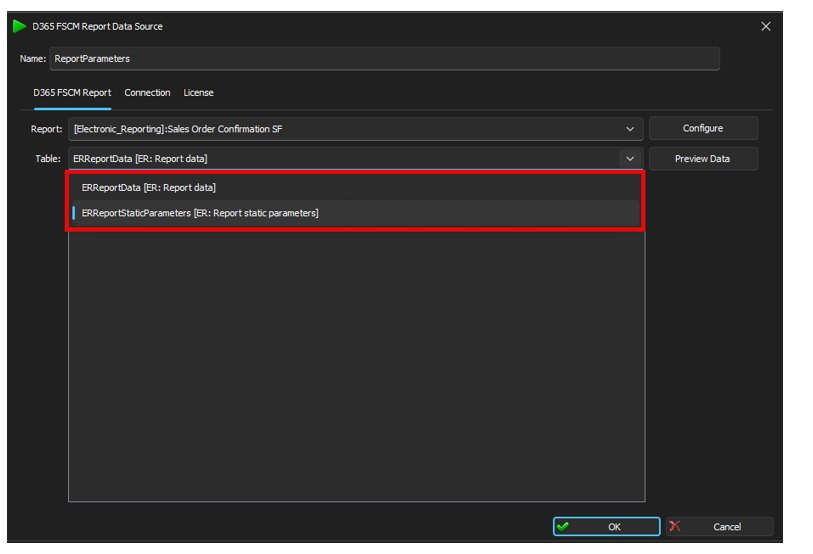Close the D365 FSCM Report Data Source dialog

click(765, 26)
